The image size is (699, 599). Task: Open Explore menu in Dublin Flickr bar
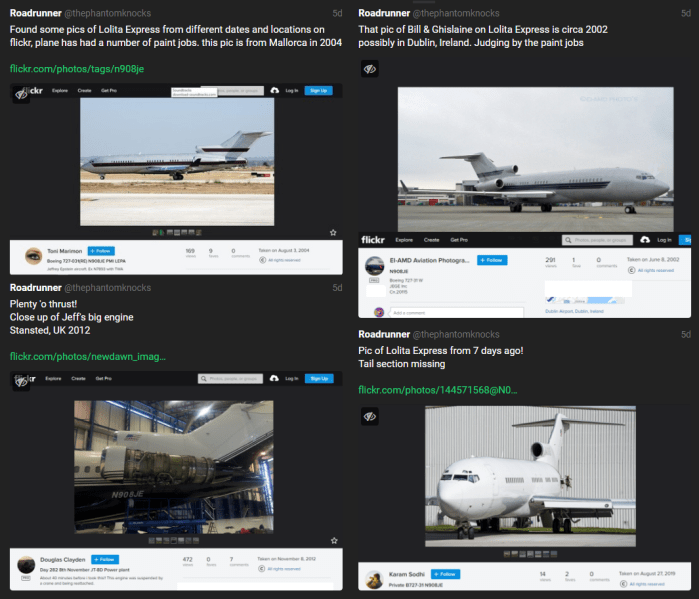(x=404, y=240)
